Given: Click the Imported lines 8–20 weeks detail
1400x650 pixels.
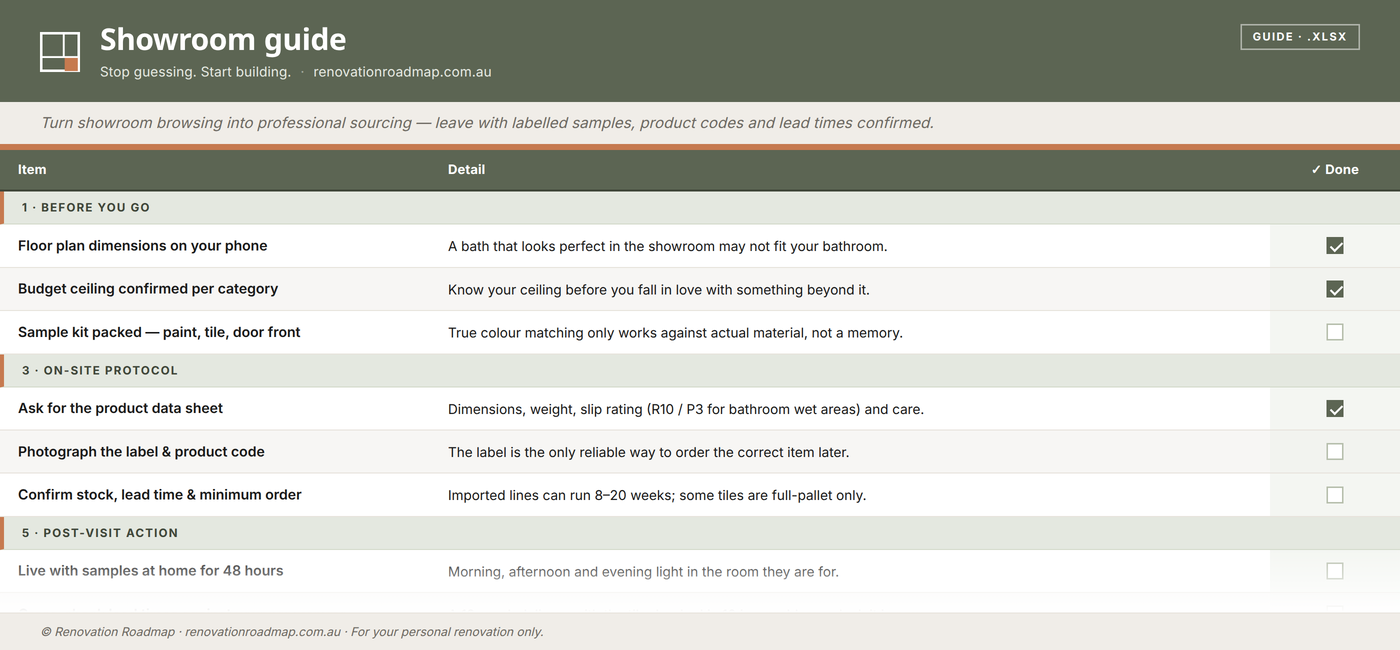Looking at the screenshot, I should [x=657, y=495].
